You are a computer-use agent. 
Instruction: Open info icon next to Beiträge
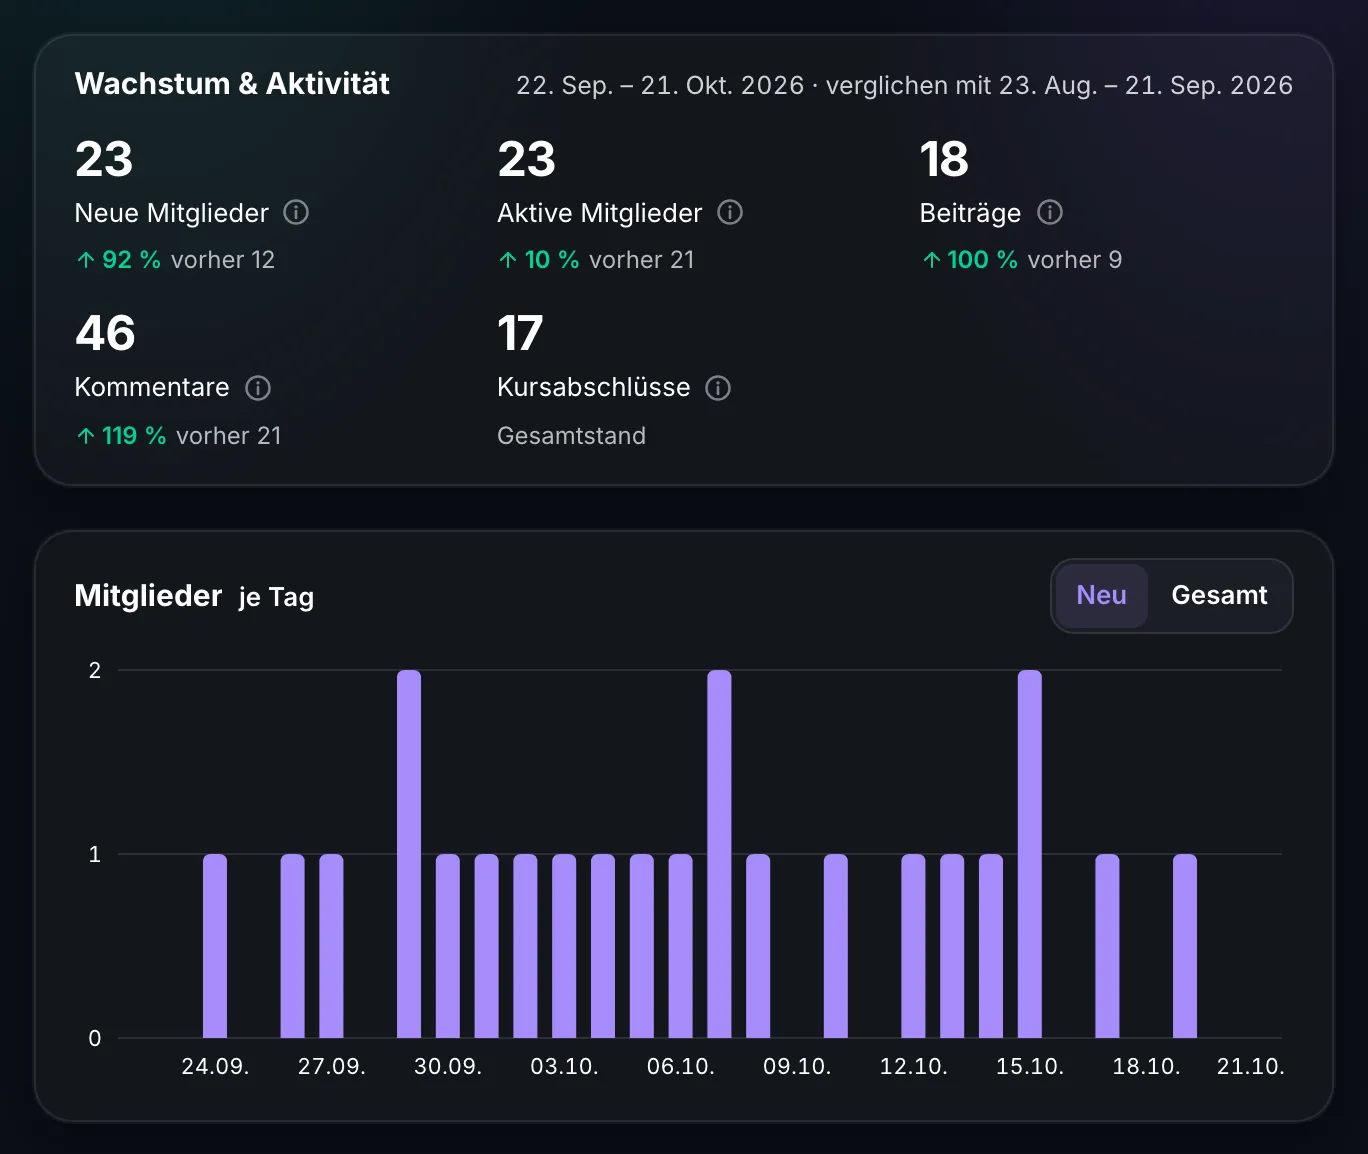point(1050,212)
